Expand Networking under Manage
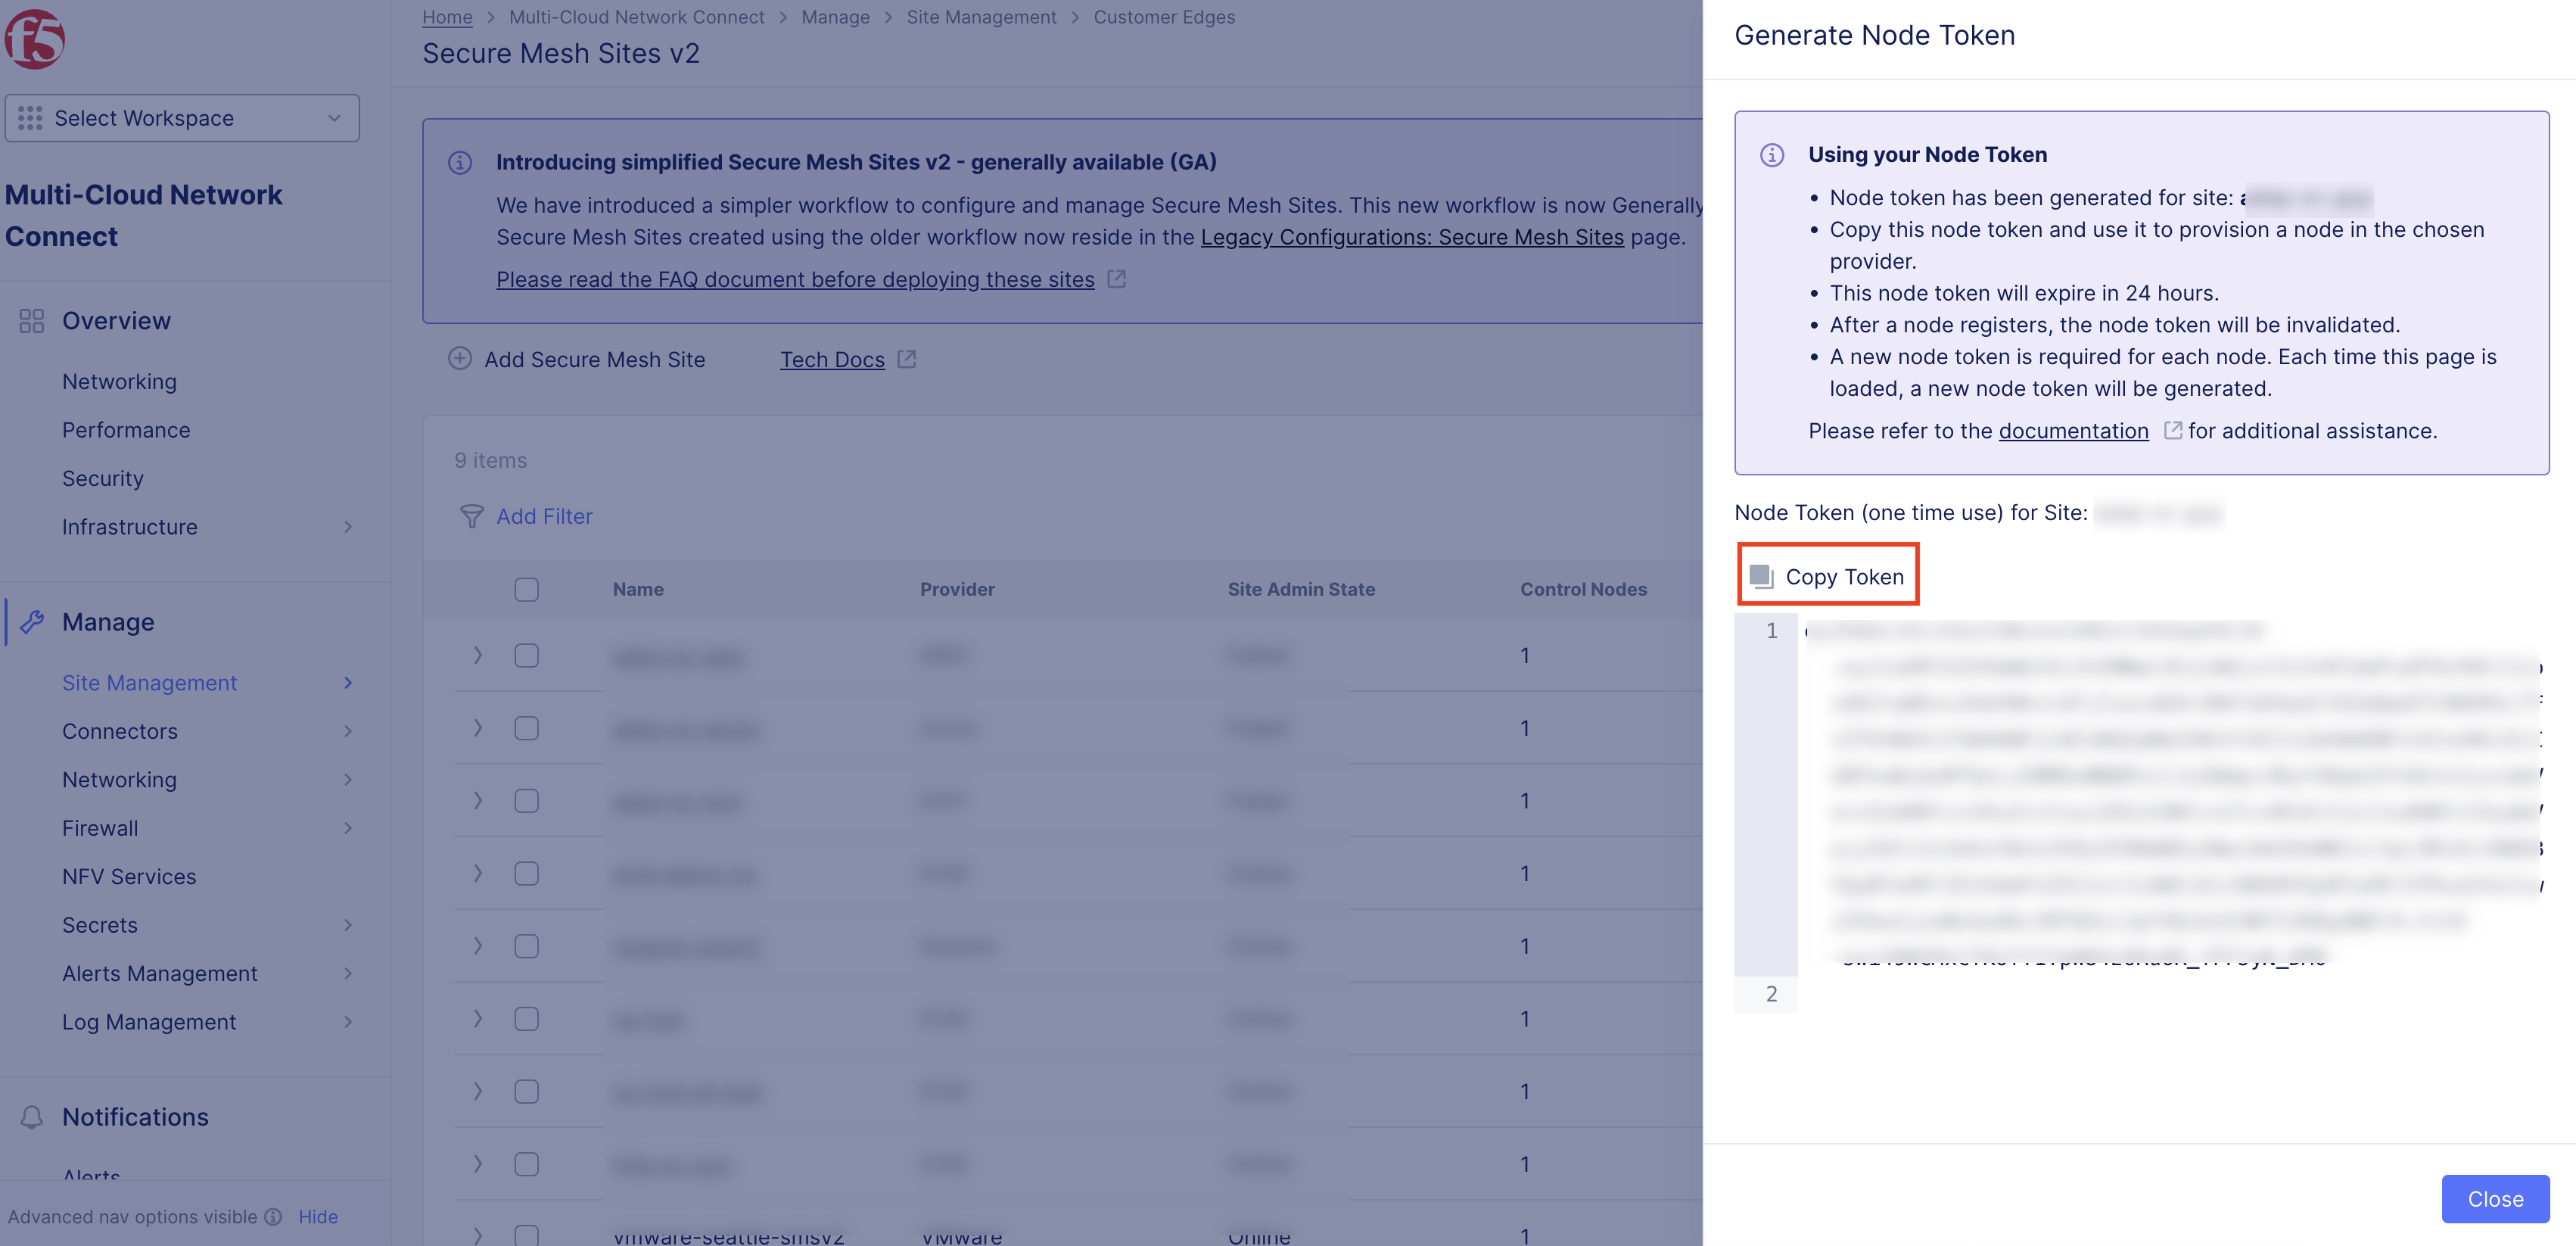The height and width of the screenshot is (1246, 2576). [348, 780]
